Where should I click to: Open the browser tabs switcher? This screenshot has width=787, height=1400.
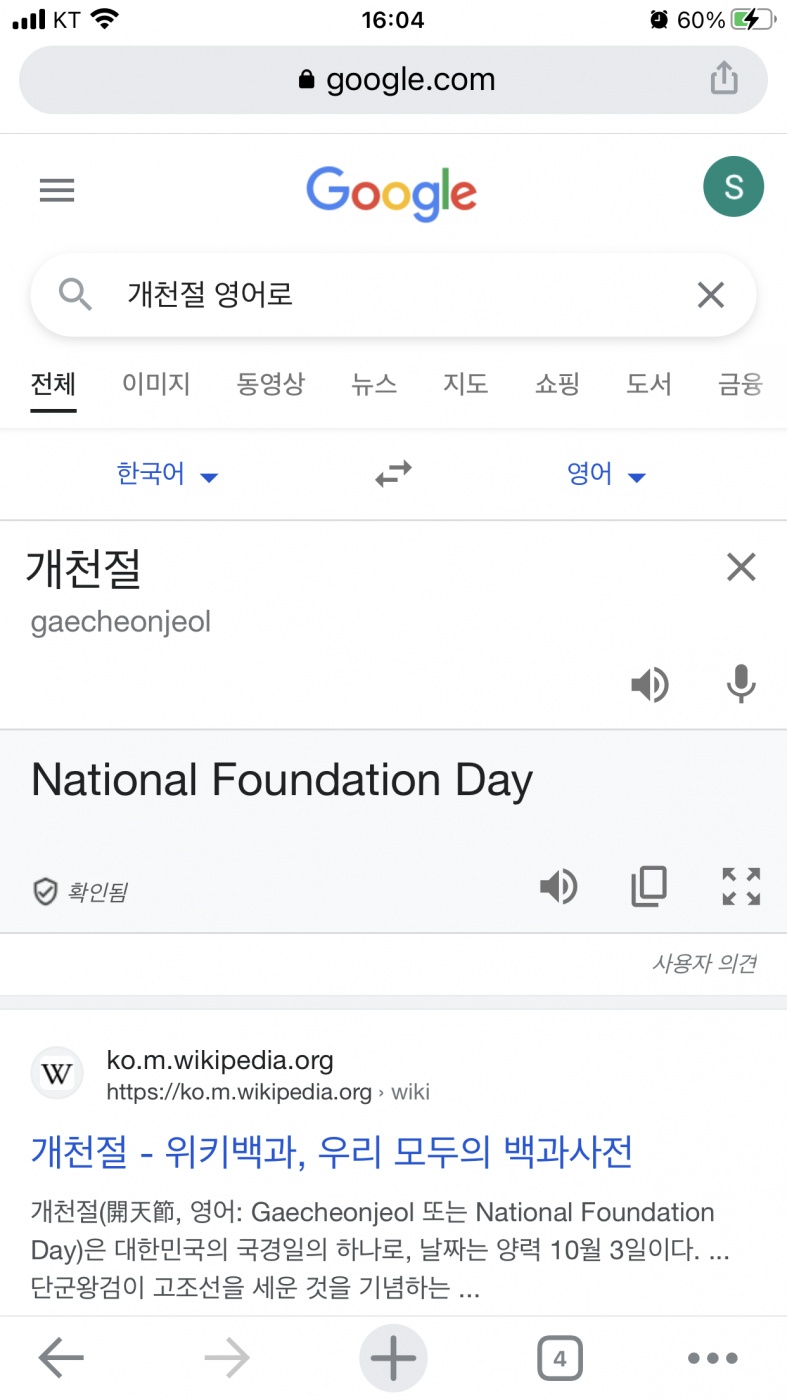click(x=559, y=1358)
